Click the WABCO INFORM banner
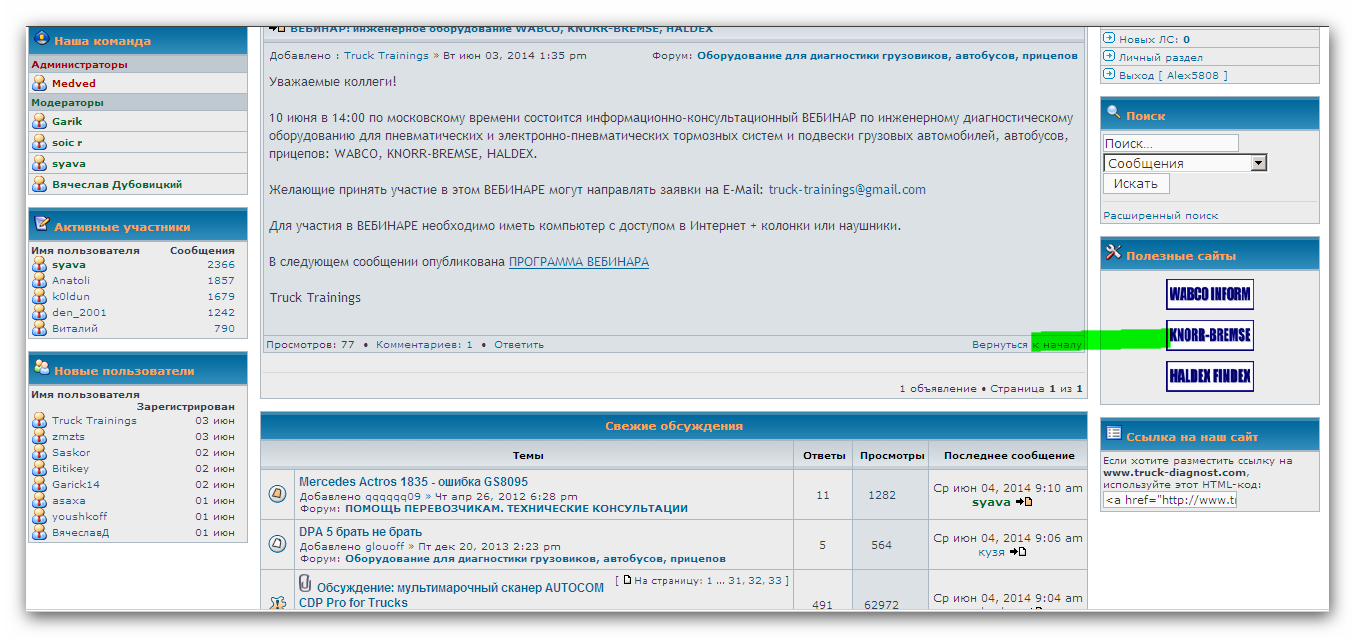 coord(1210,294)
